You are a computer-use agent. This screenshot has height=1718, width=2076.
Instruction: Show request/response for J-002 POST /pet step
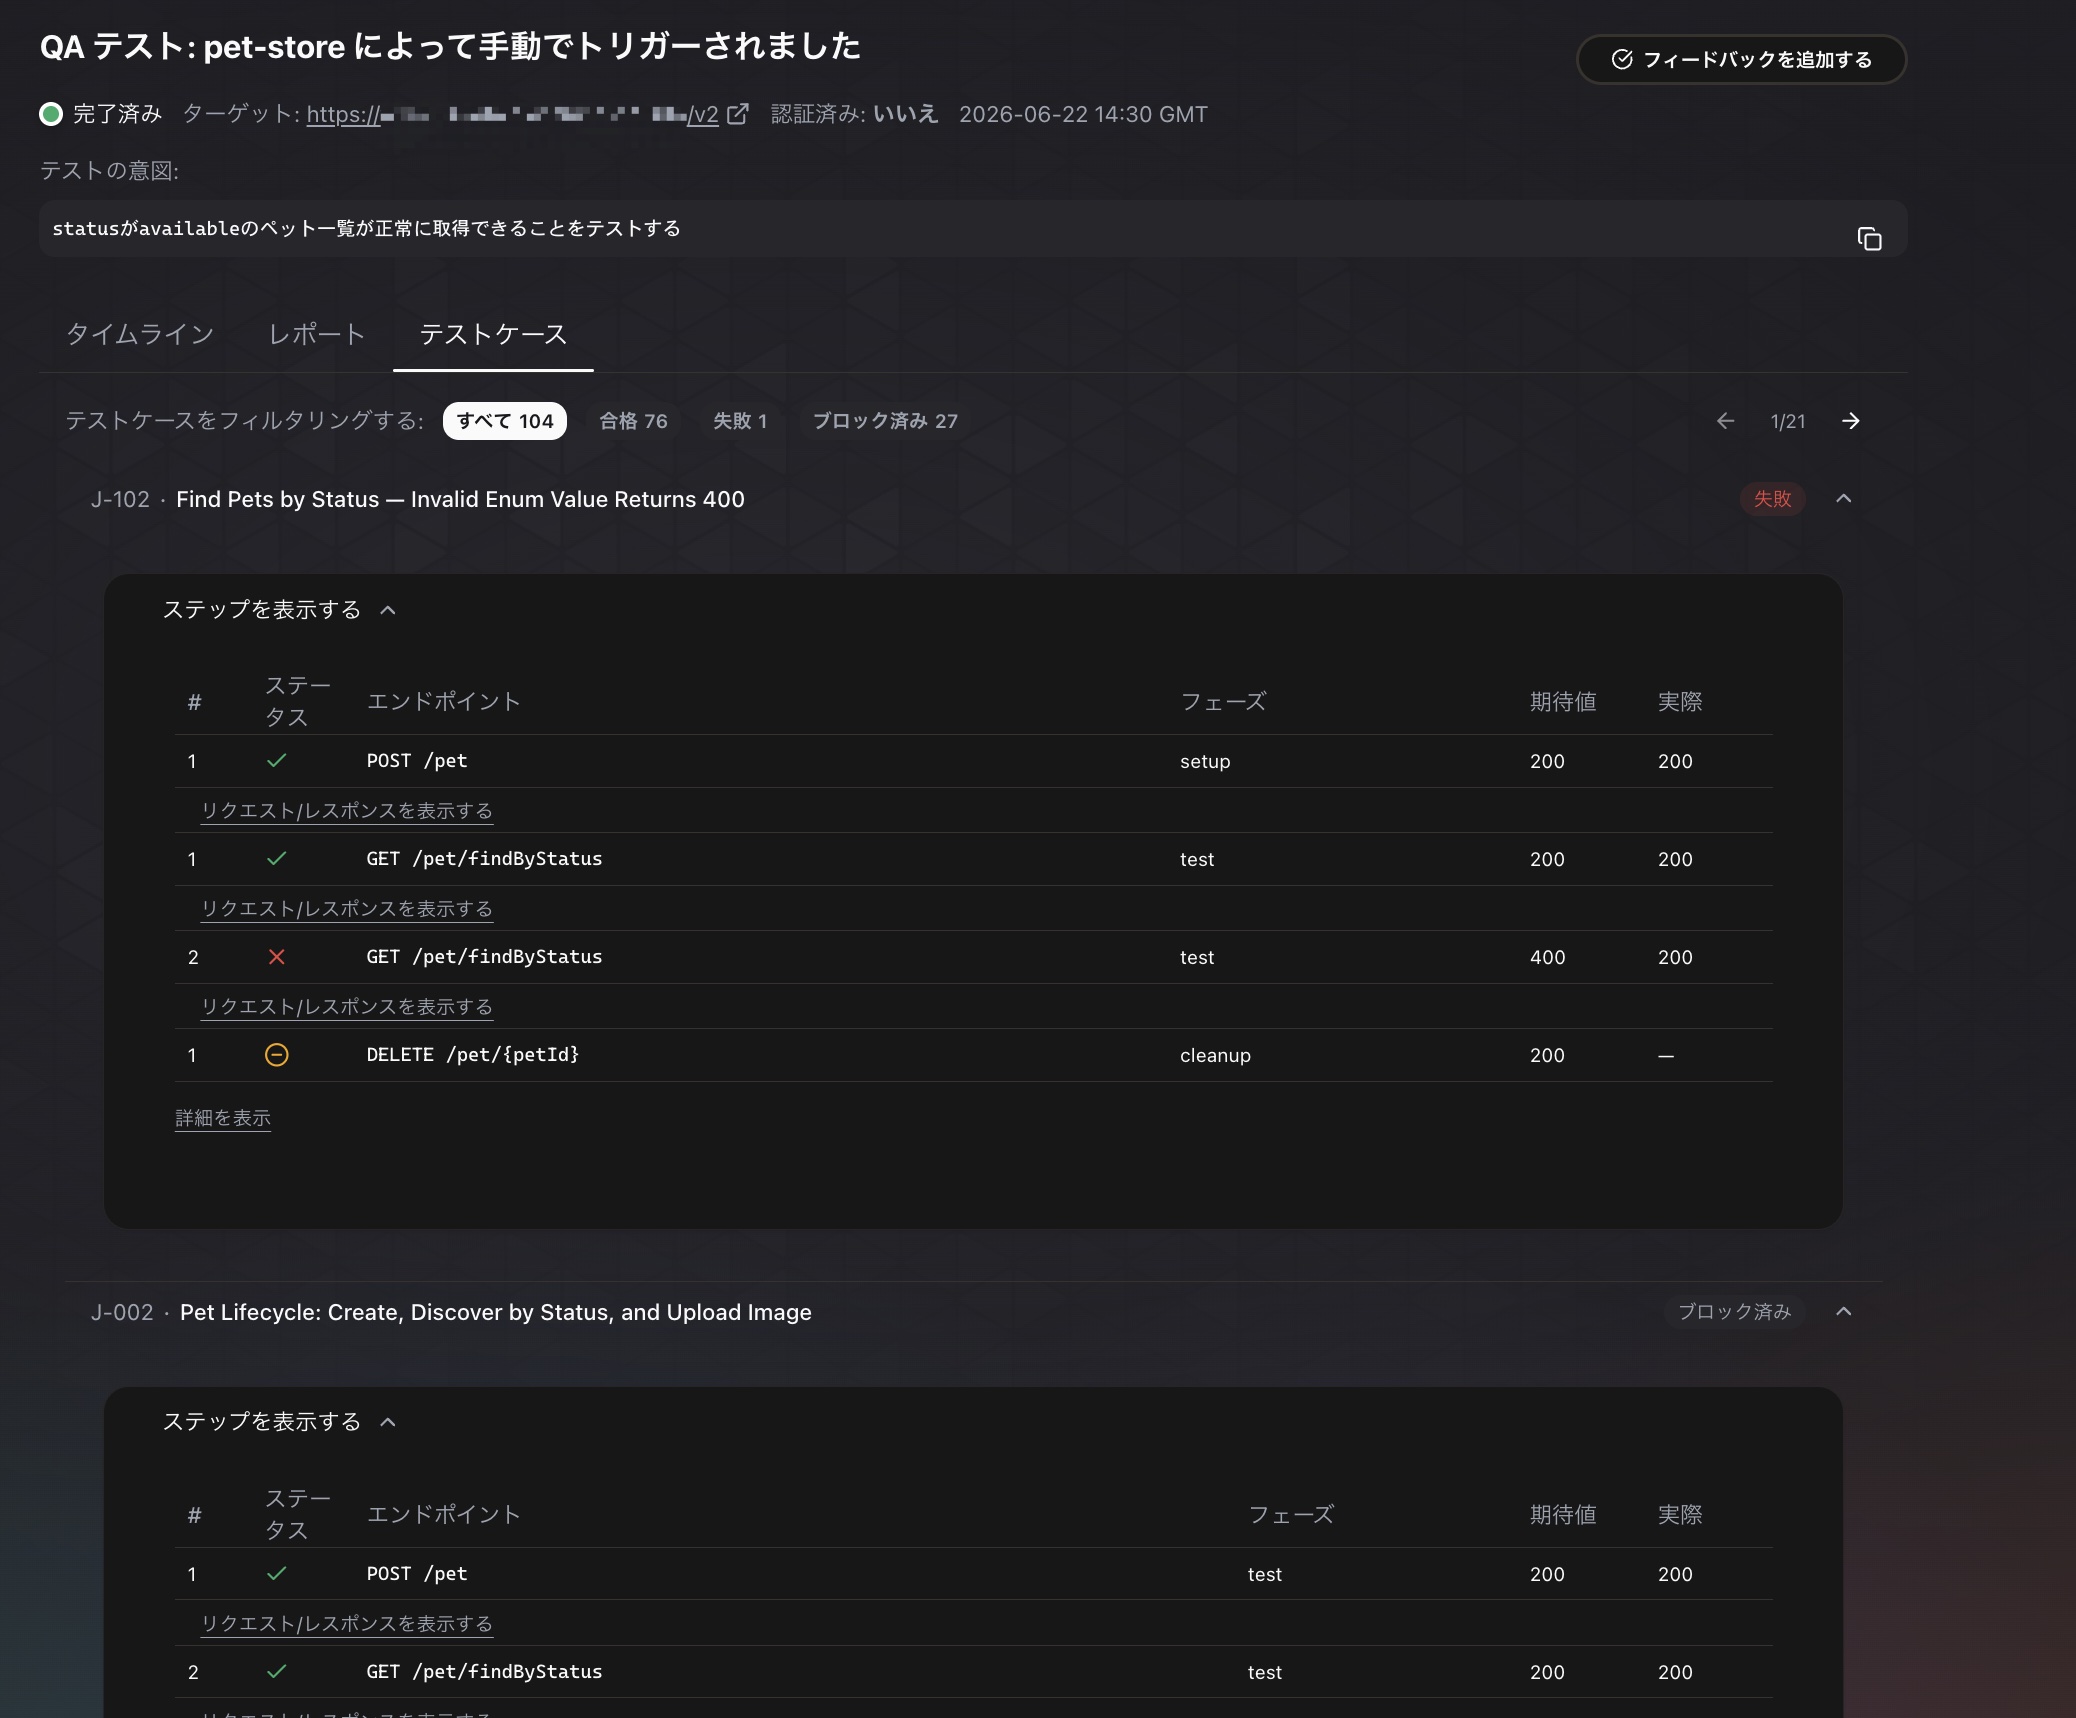tap(347, 1624)
